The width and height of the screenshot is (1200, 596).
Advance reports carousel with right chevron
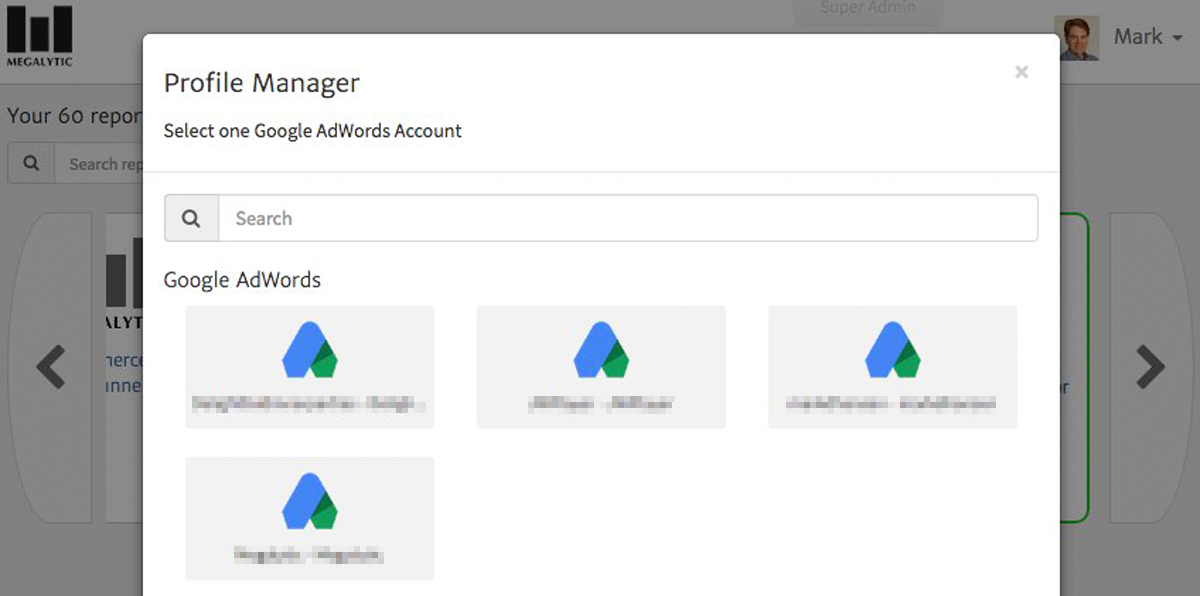click(x=1151, y=367)
